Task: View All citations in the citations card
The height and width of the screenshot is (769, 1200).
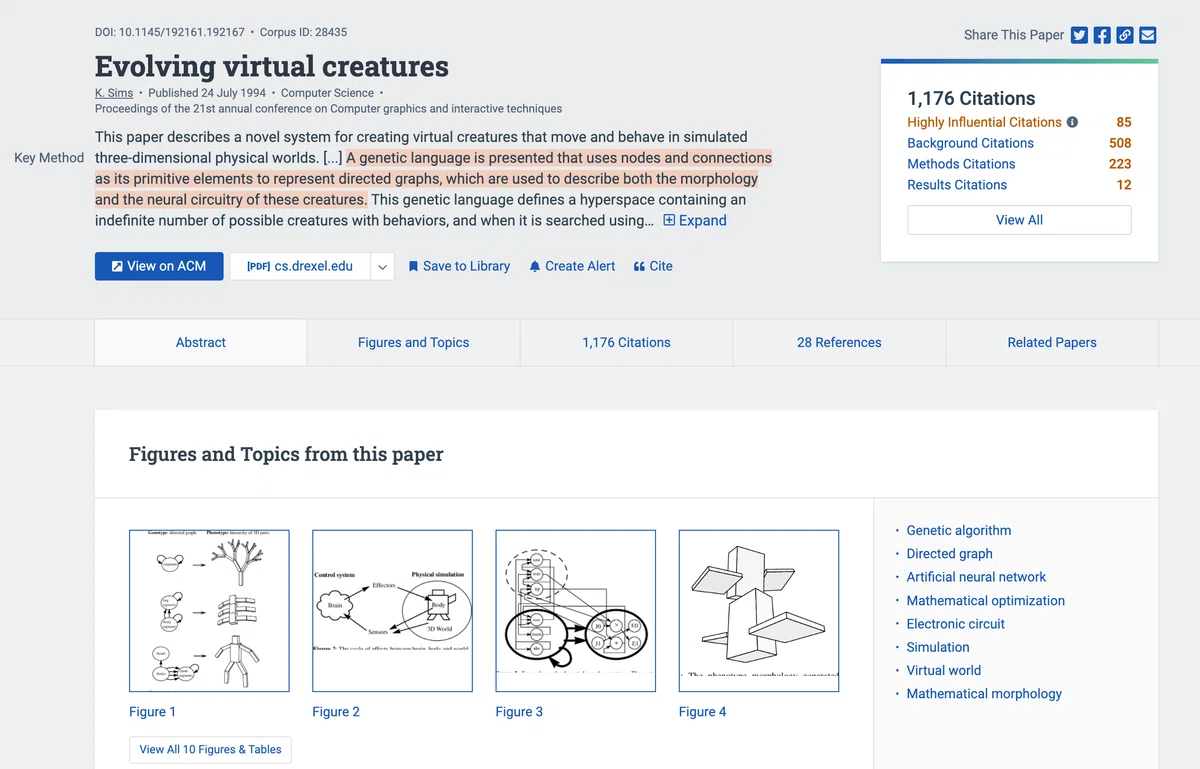Action: [1019, 220]
